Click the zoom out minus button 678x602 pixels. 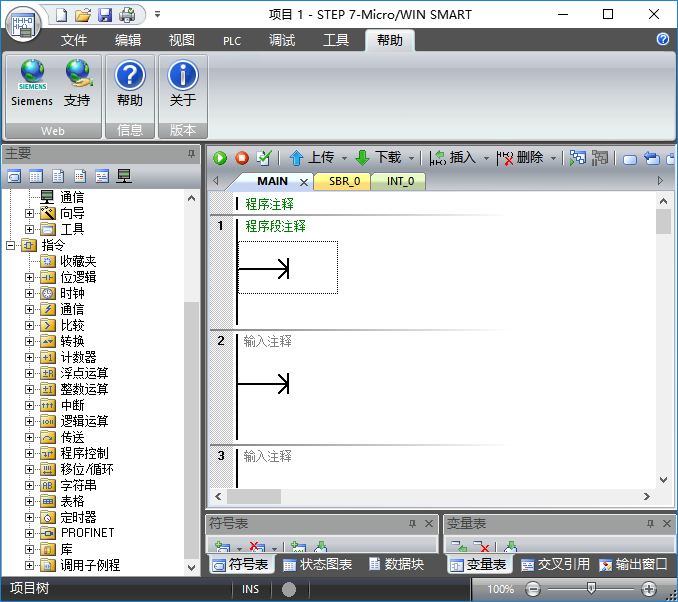(x=533, y=589)
